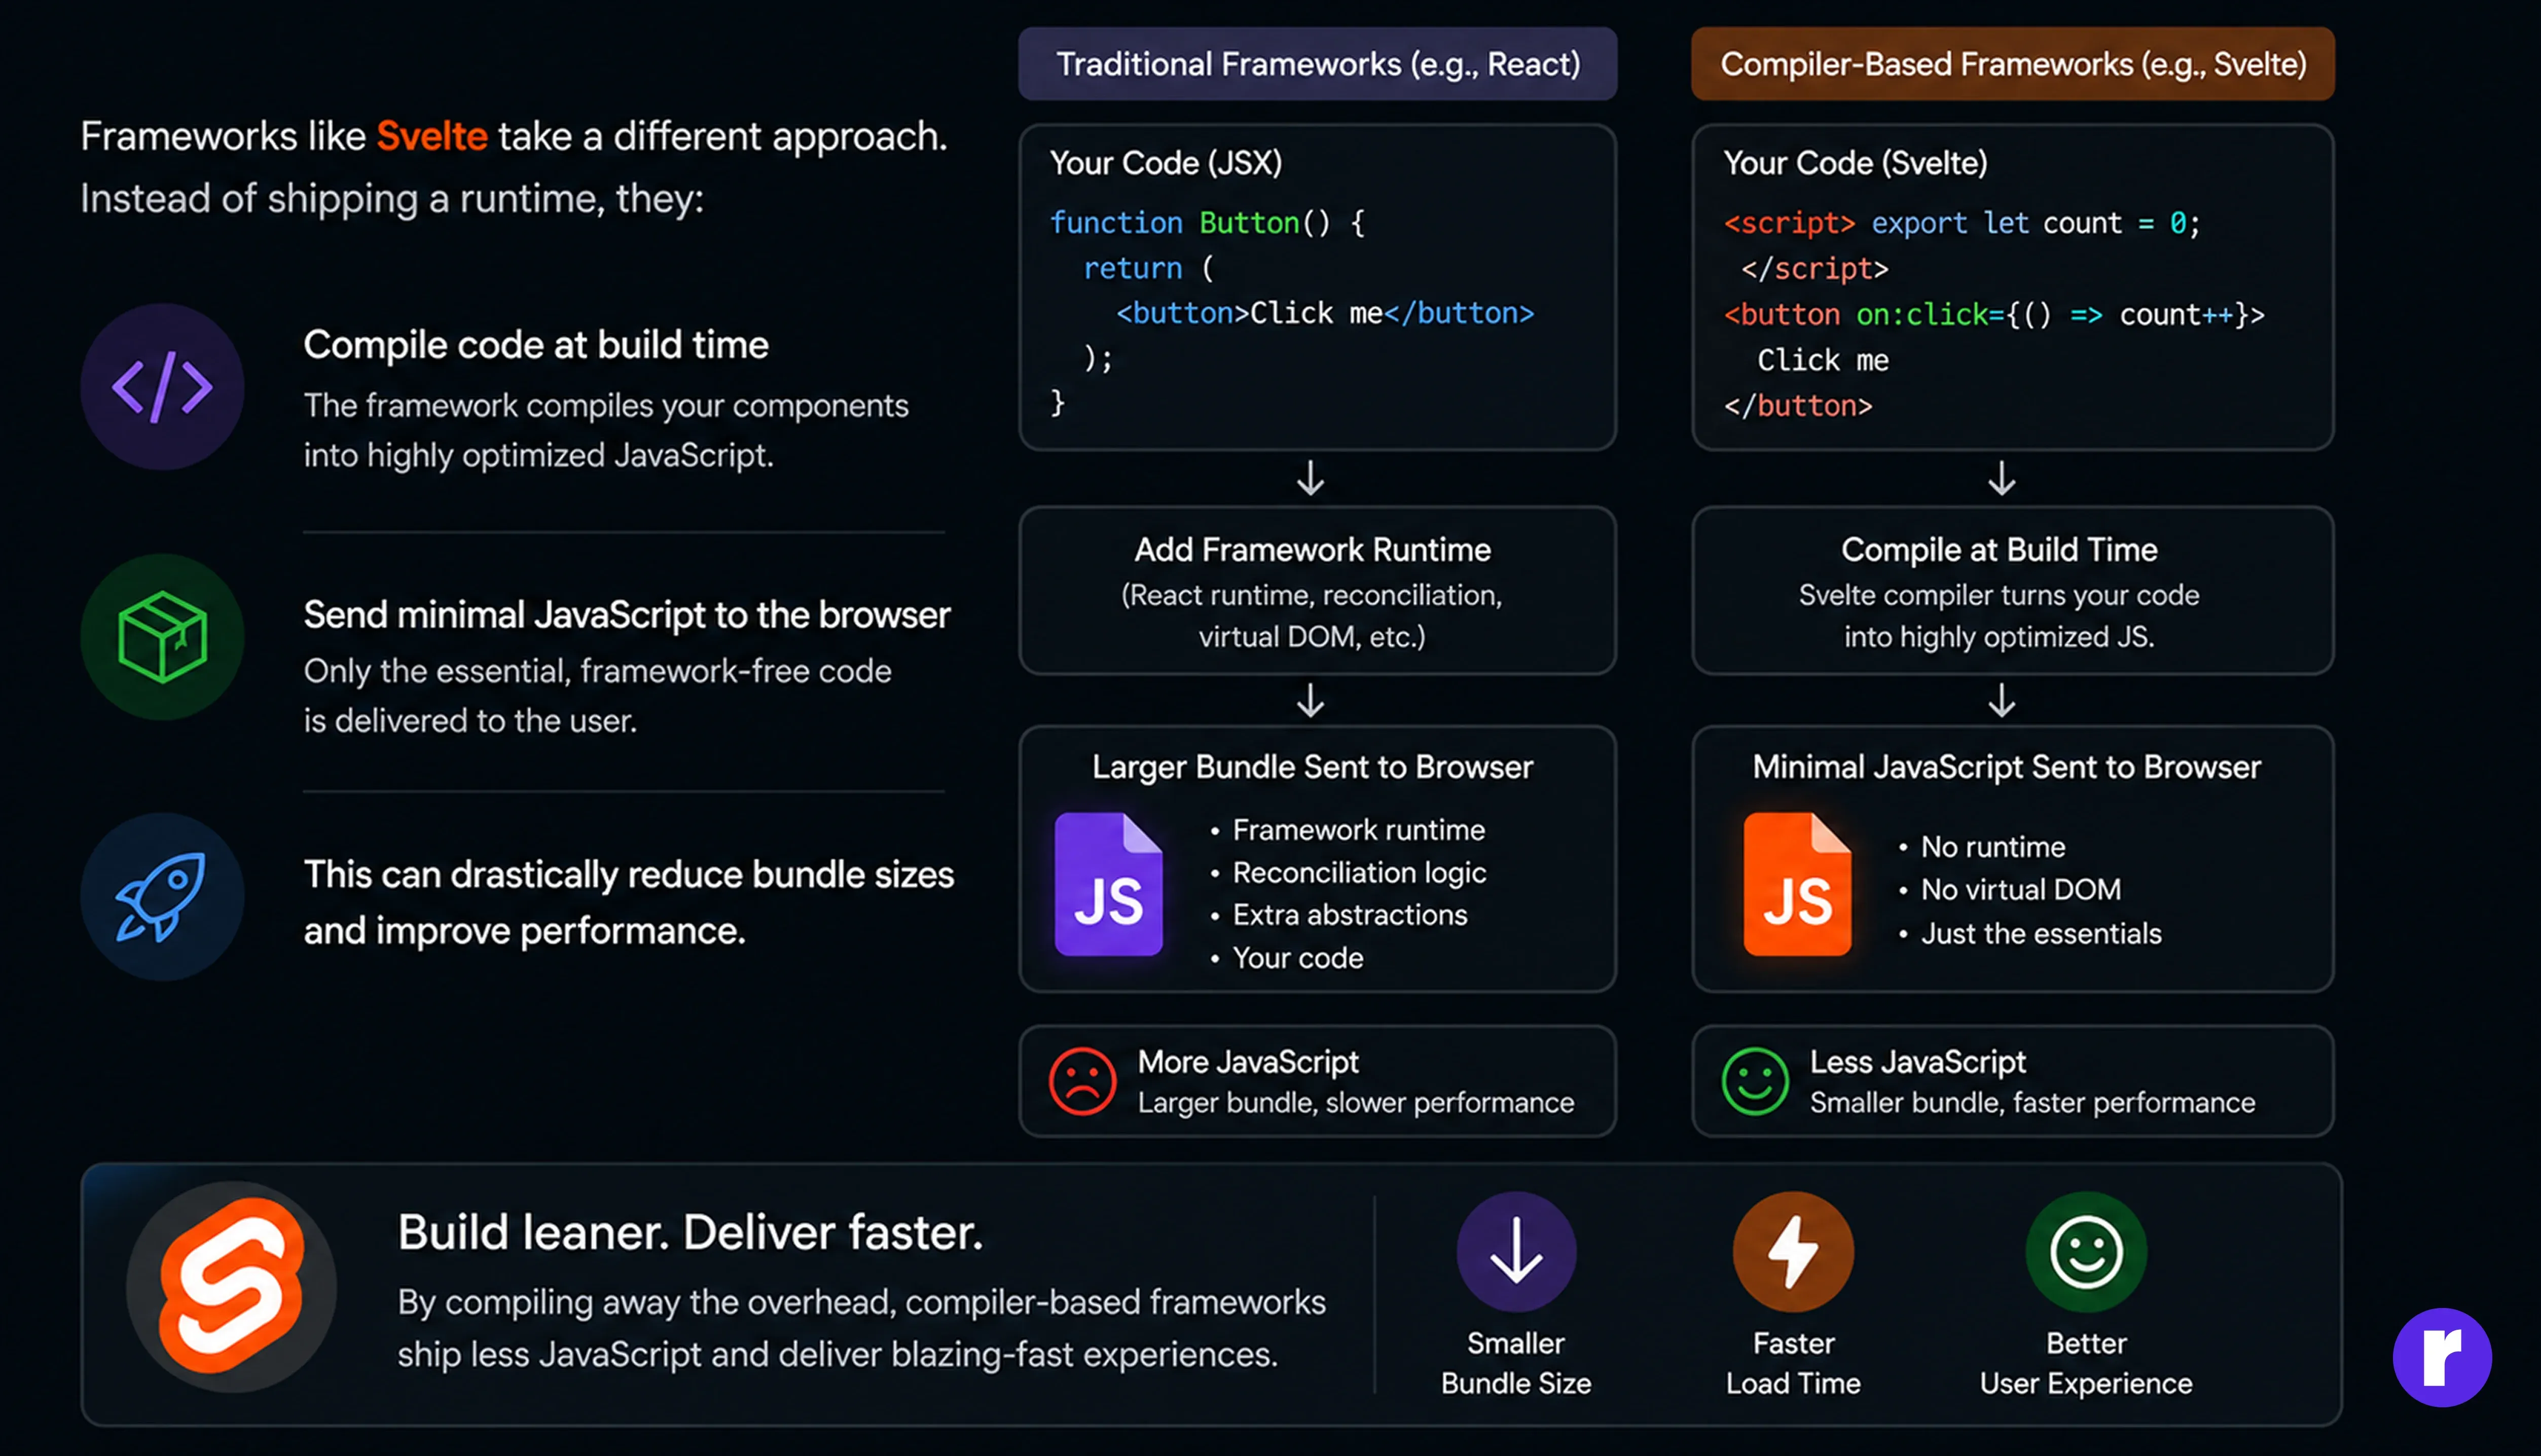
Task: Click Larger bundle, slower performance text
Action: pos(1356,1102)
